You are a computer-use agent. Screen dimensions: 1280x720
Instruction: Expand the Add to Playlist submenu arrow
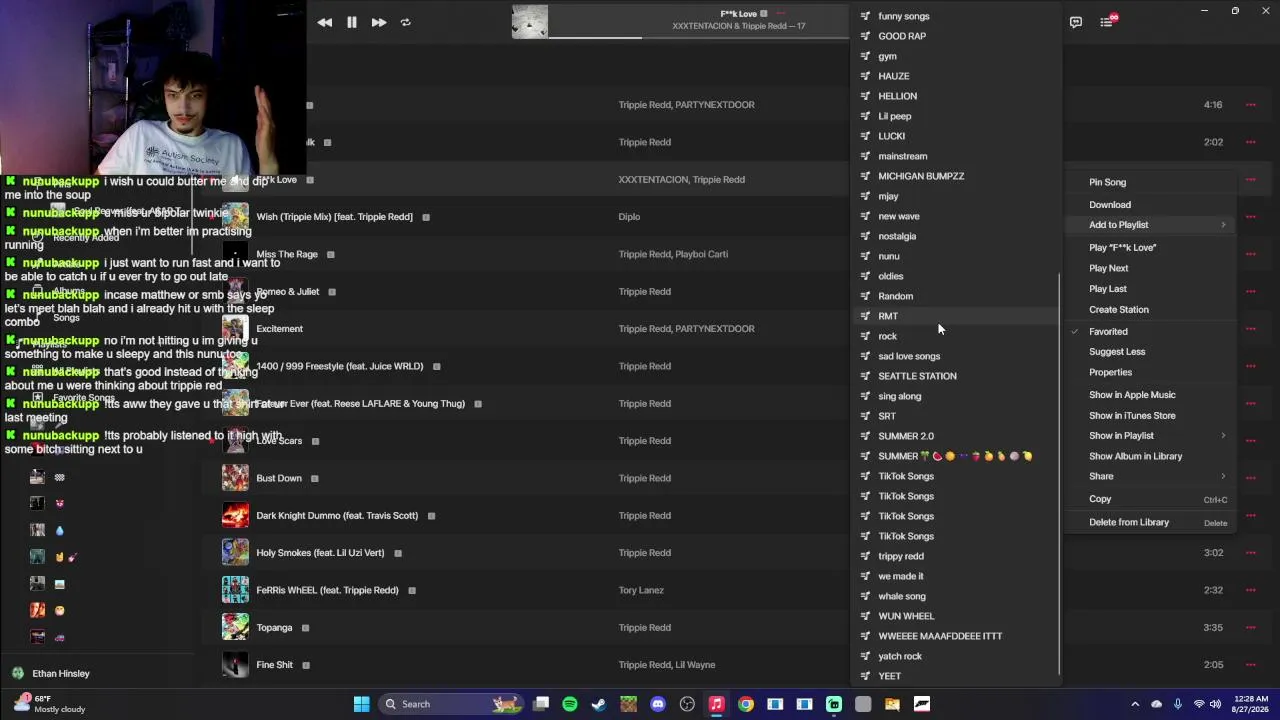[x=1223, y=225]
